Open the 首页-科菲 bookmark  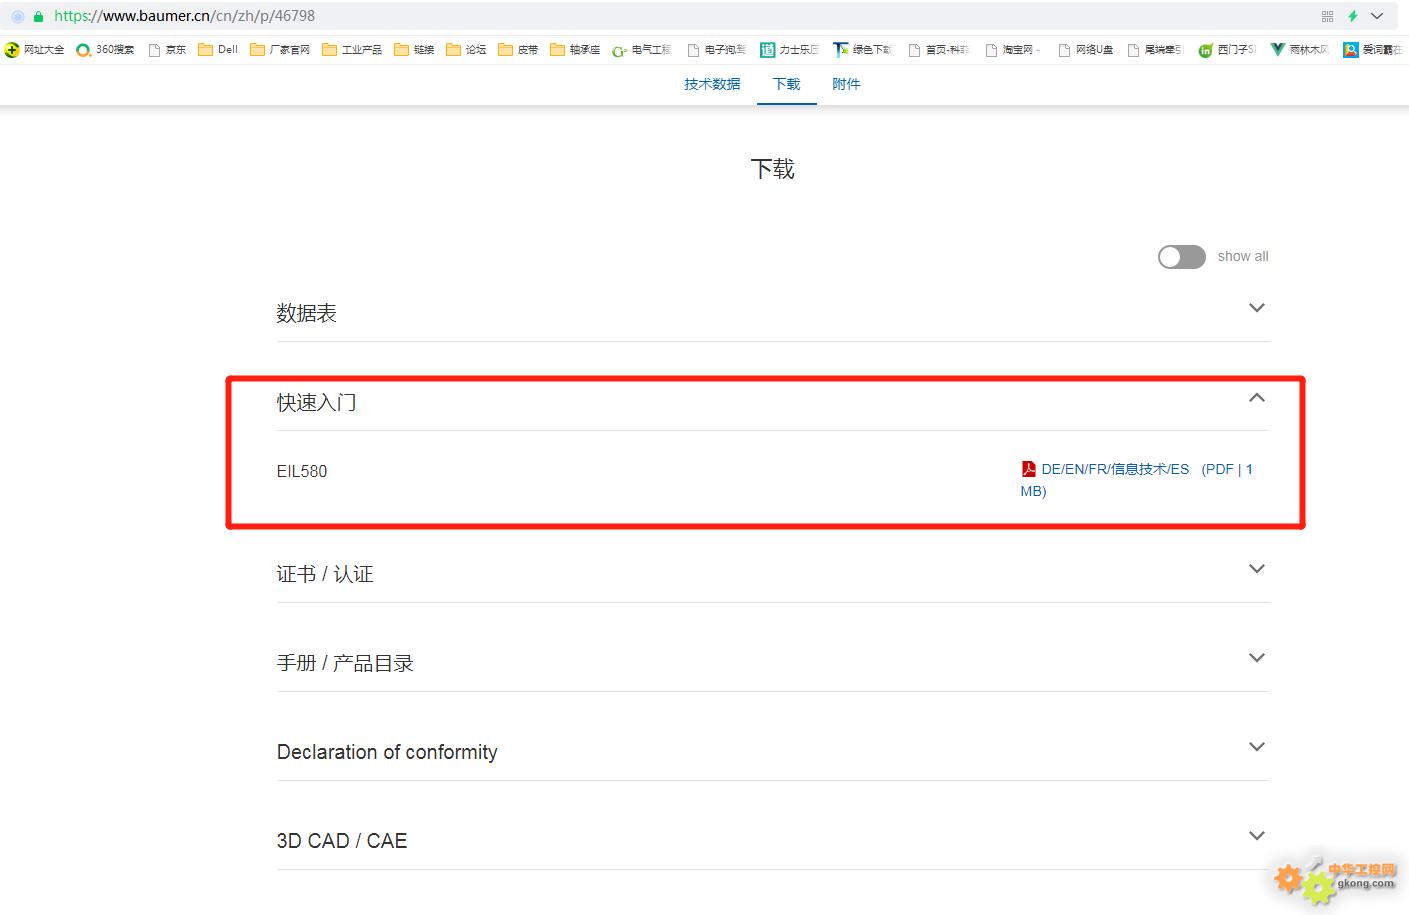938,49
